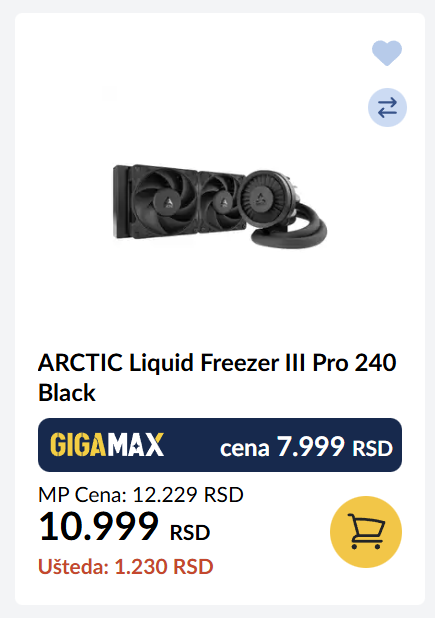Screen dimensions: 435x618
Task: Click the 10.999 main price figure
Action: point(99,526)
